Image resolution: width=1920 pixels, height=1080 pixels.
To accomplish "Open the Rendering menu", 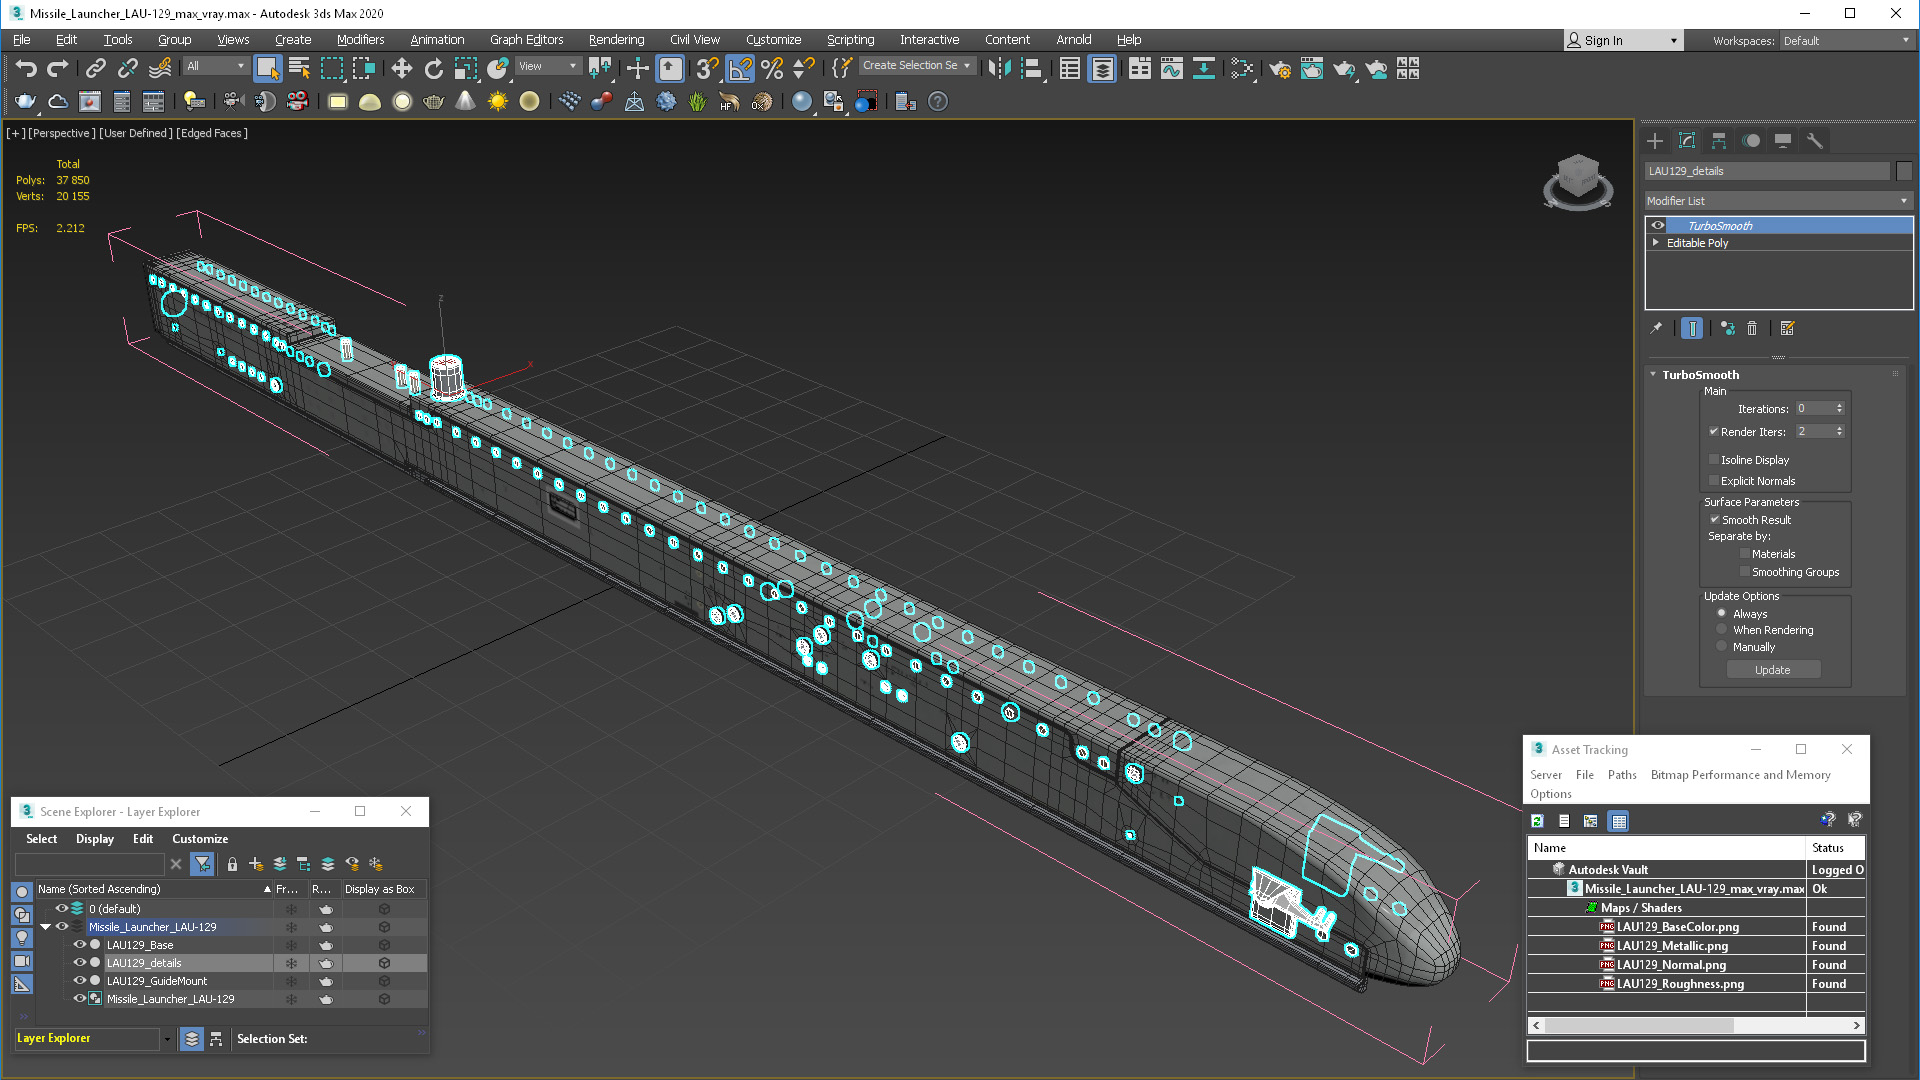I will (x=616, y=40).
